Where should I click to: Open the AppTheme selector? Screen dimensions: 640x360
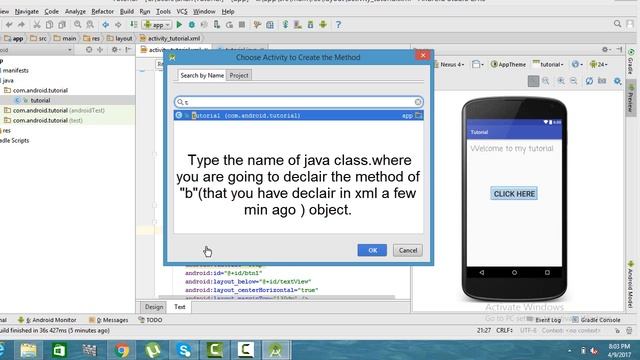click(x=508, y=64)
